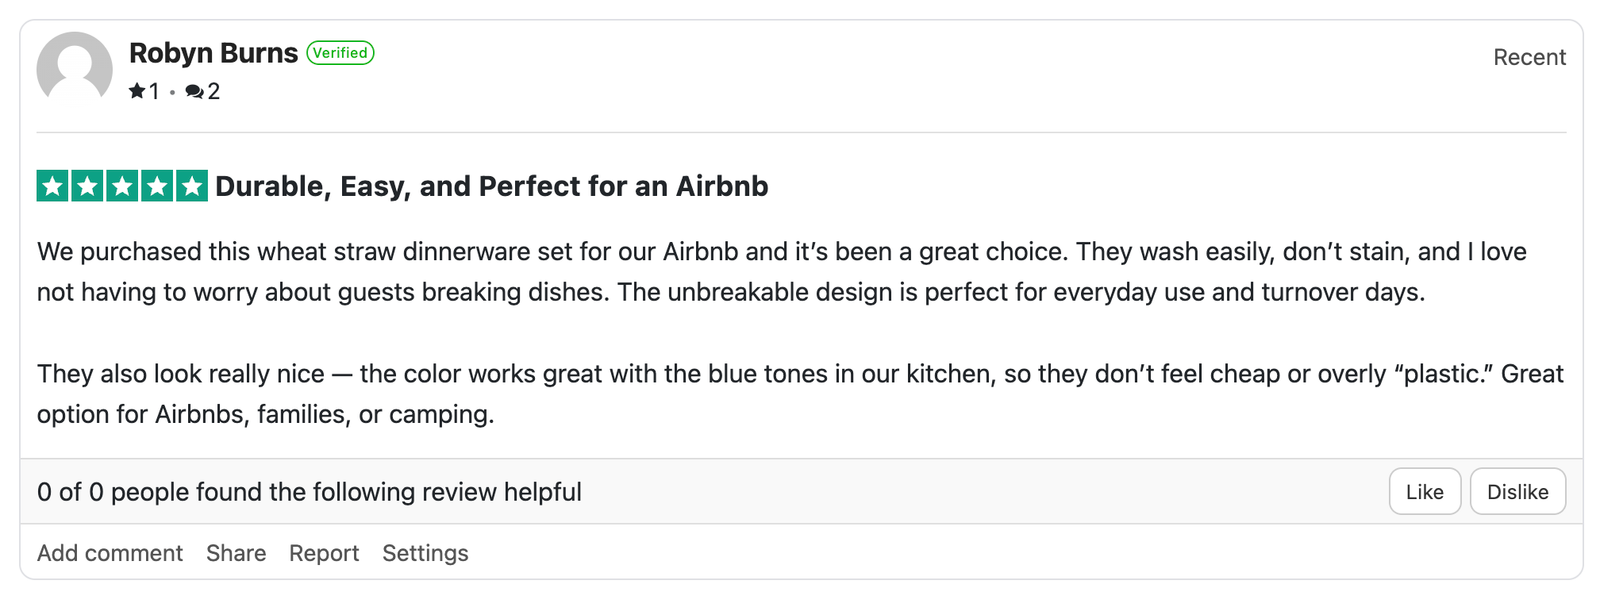
Task: Click the fourth green rating star
Action: click(157, 186)
